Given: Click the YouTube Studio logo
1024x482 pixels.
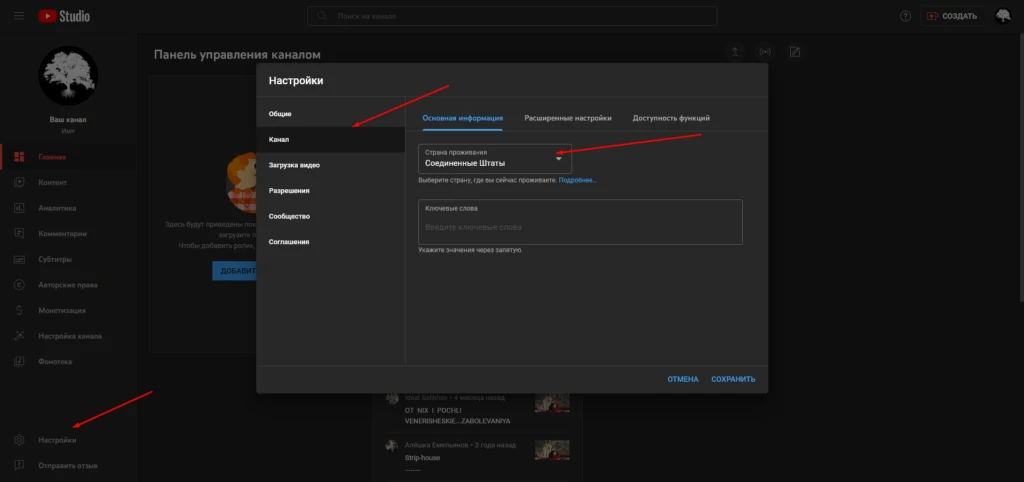Looking at the screenshot, I should click(x=64, y=16).
